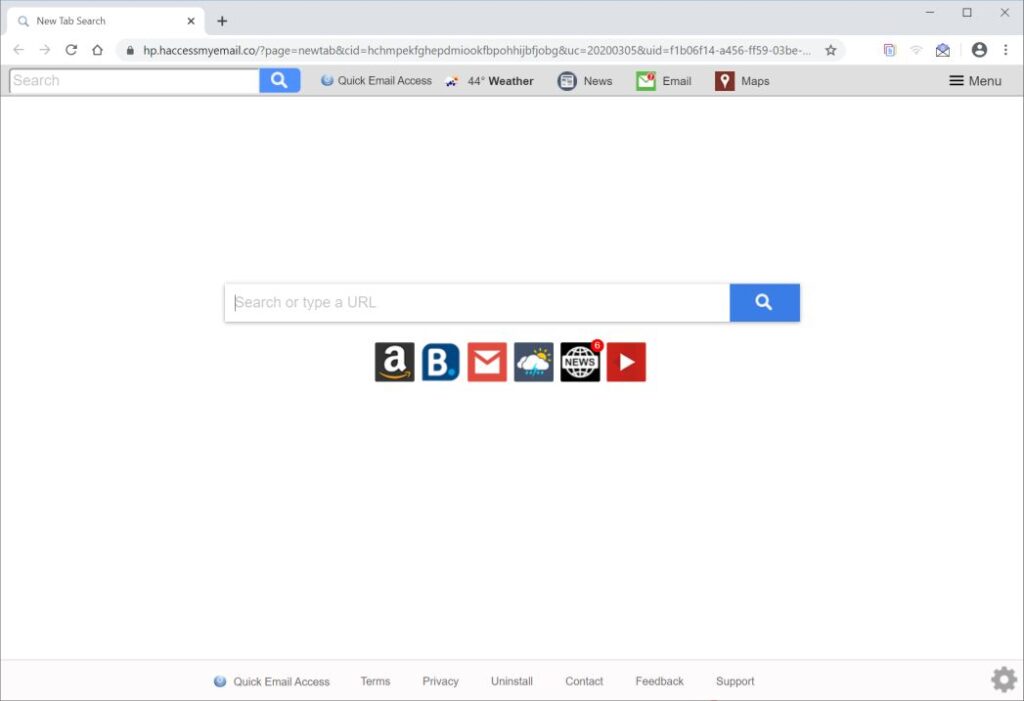Screen dimensions: 1024x701
Task: Open the Email toolbar shortcut
Action: coord(664,81)
